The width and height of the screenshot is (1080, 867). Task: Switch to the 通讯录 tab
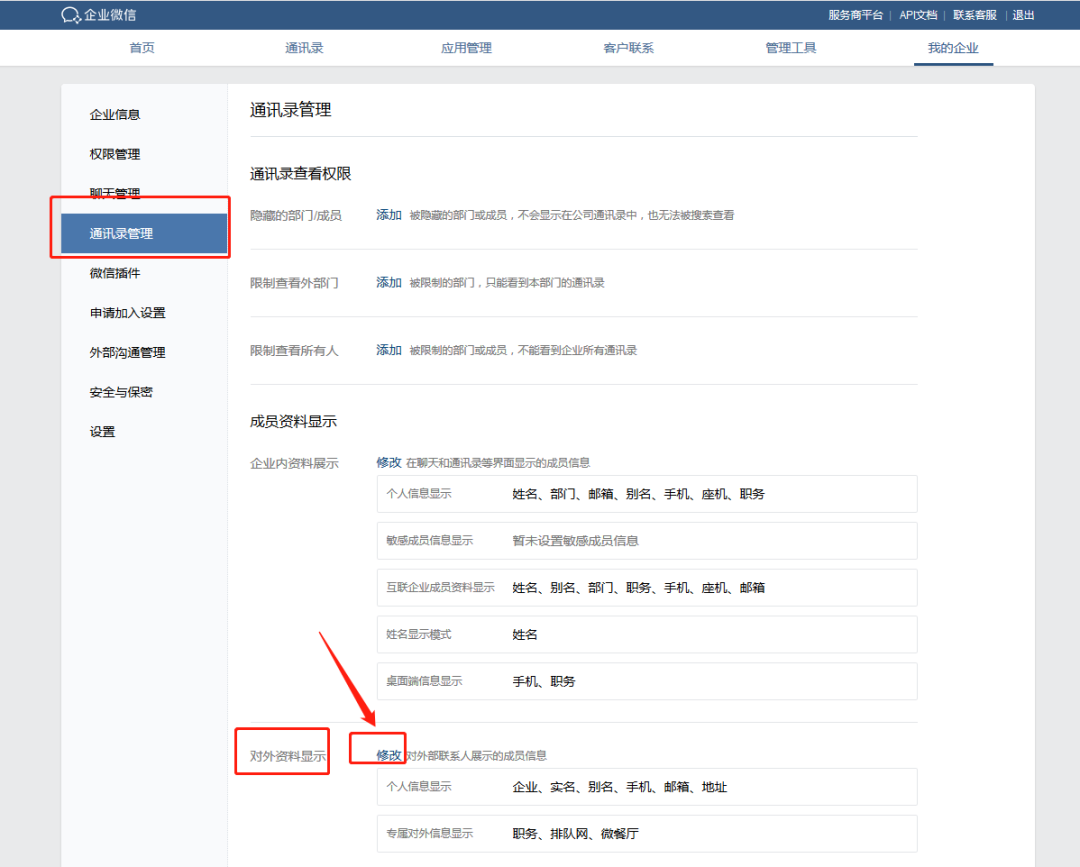303,47
